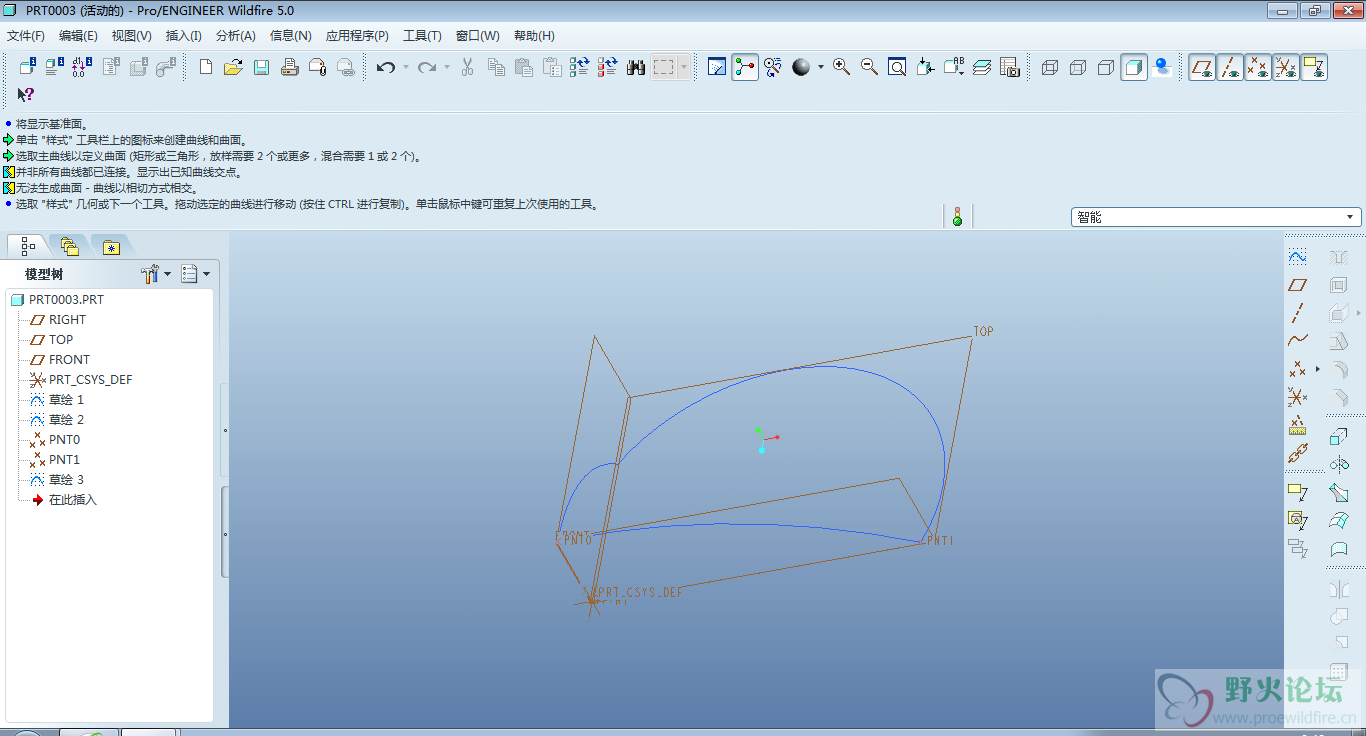Toggle the spin center display

pyautogui.click(x=745, y=67)
